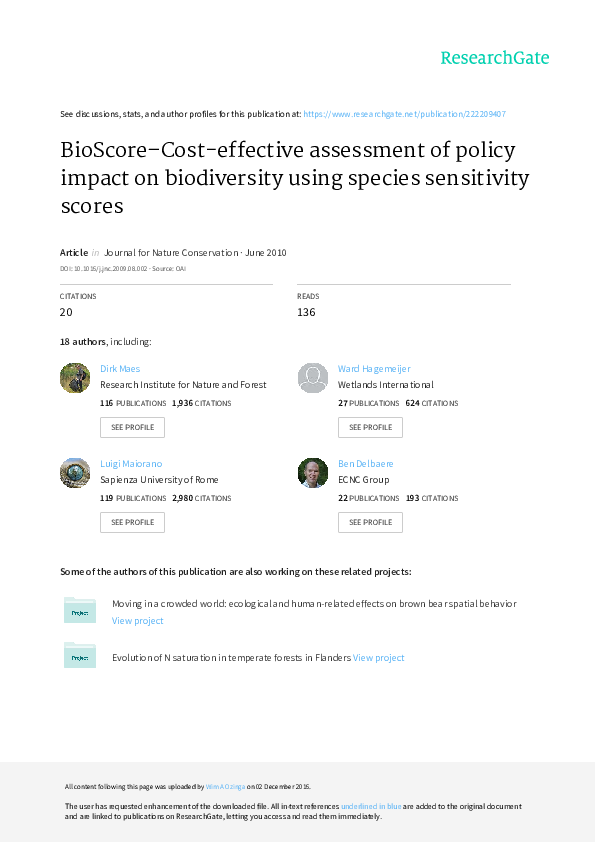Click SEE PROFILE under Ben Delbaere

point(370,522)
